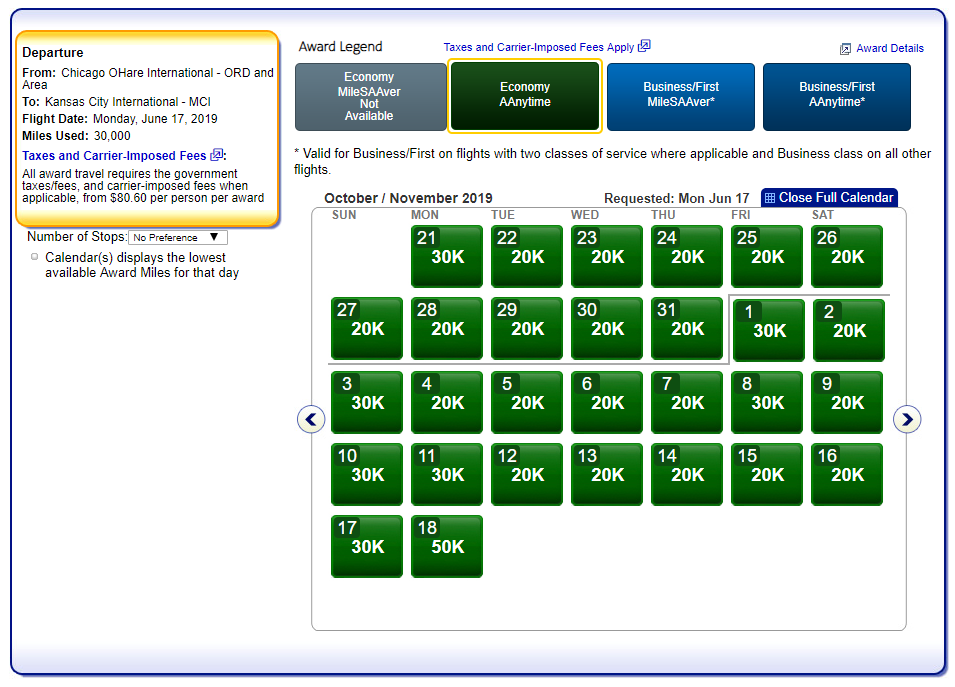Pick November 1 date tile

(769, 330)
